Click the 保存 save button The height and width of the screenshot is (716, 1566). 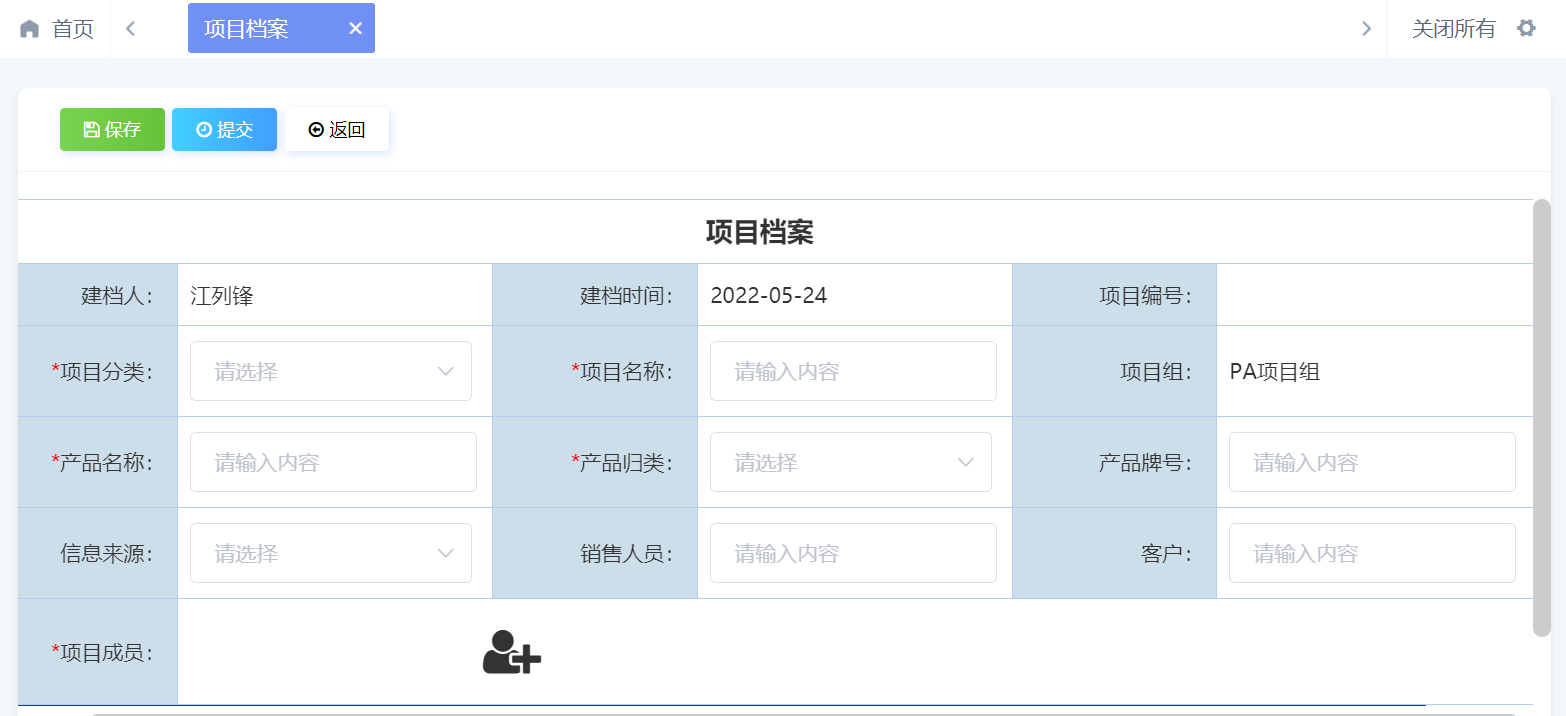click(112, 129)
